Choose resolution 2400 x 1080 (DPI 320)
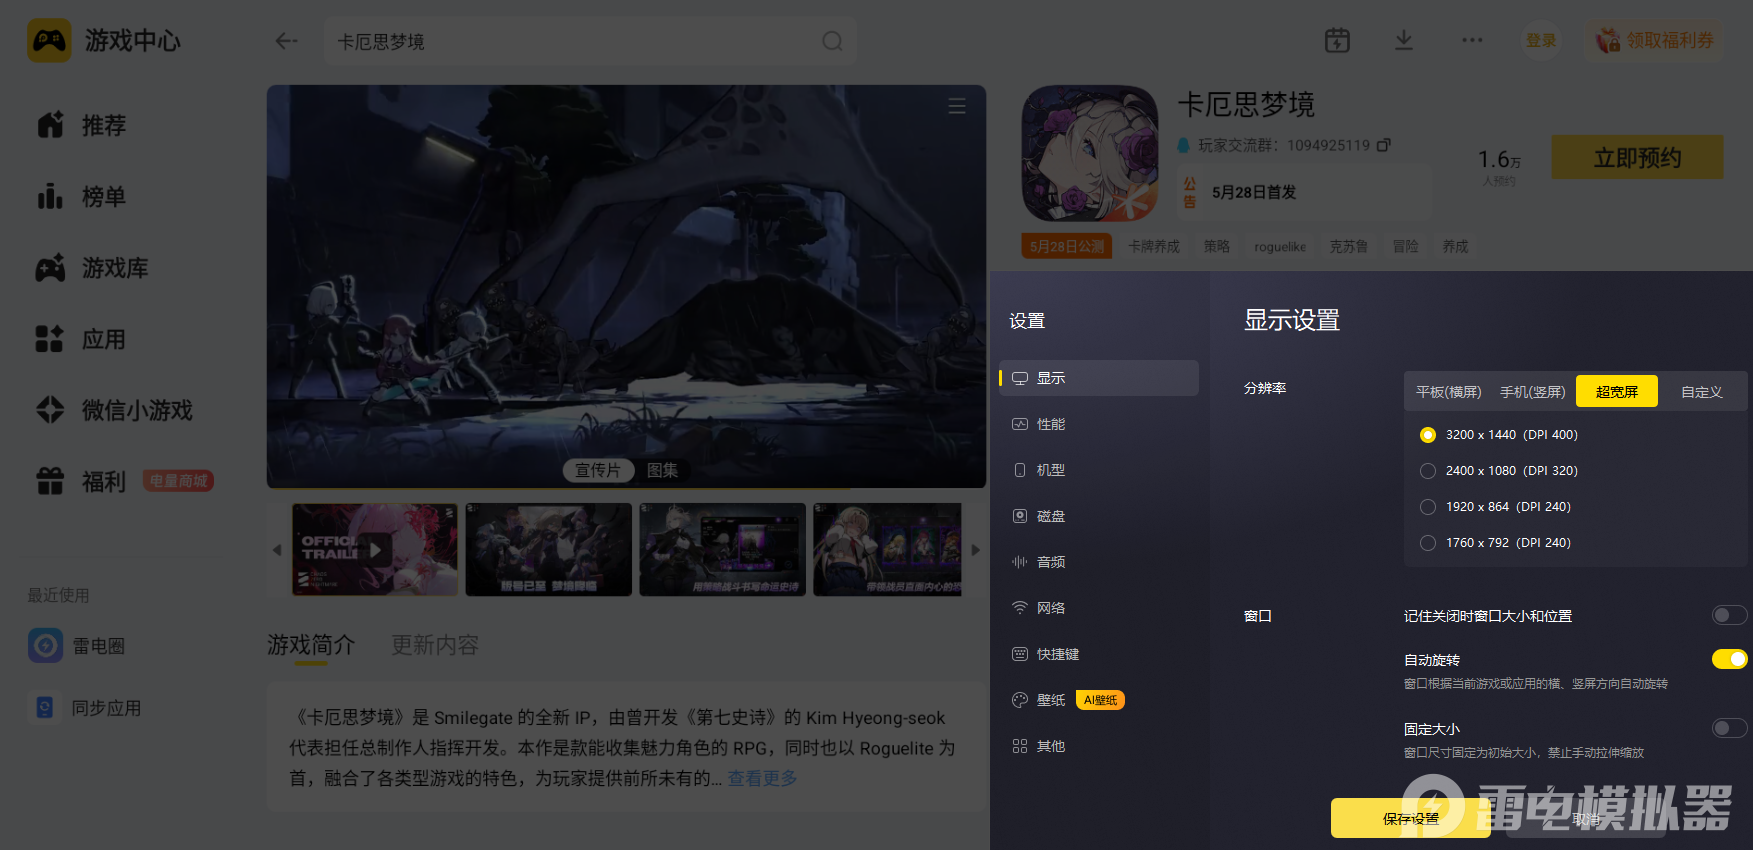 coord(1428,471)
